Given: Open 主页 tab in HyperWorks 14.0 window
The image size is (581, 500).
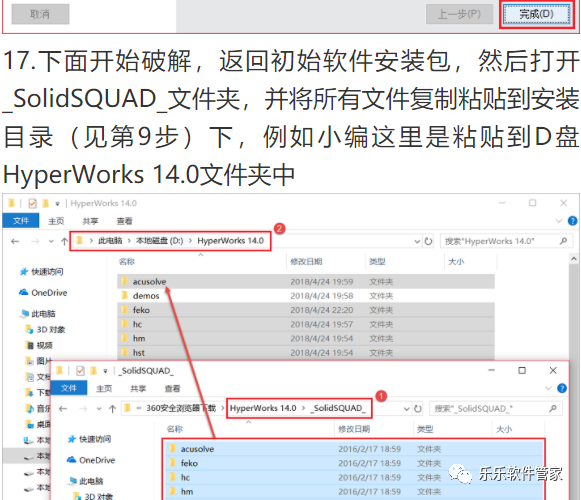Looking at the screenshot, I should 56,221.
